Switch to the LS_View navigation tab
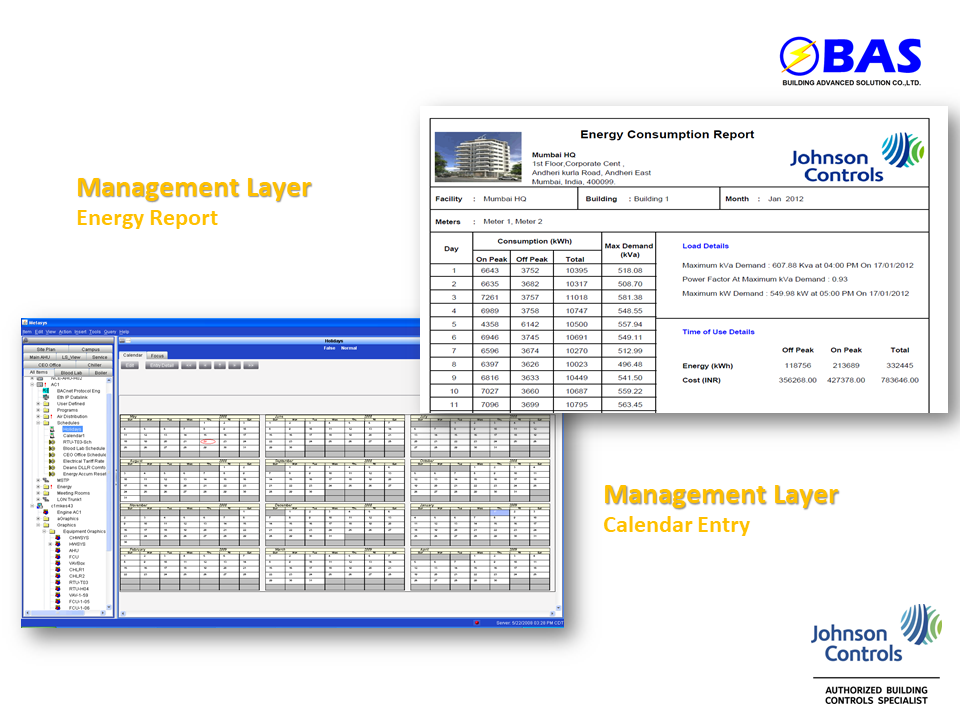 pos(71,357)
